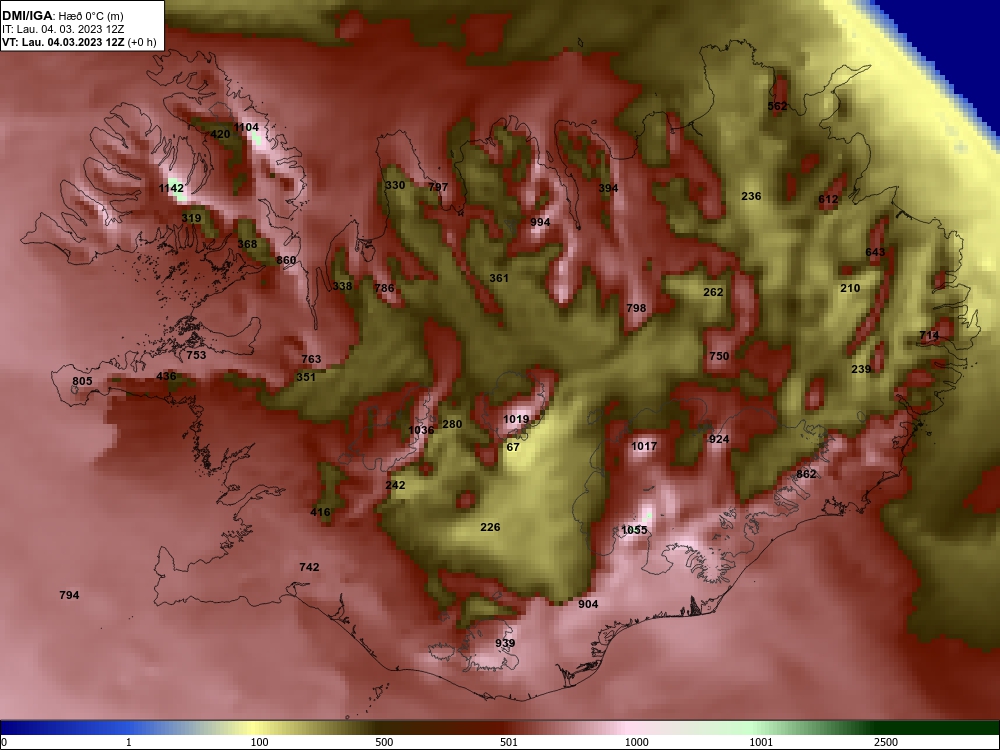
Task: Click the 226 value label
Action: point(490,527)
